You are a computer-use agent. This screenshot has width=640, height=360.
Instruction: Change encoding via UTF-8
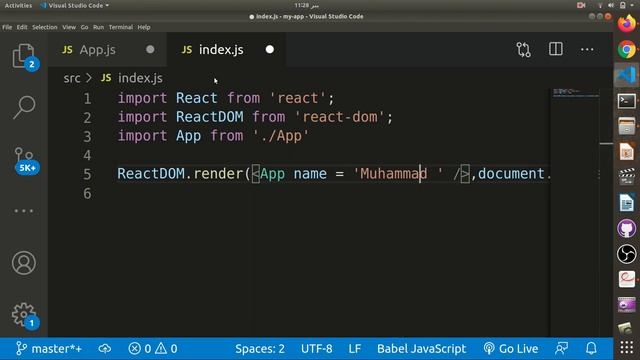tap(316, 349)
